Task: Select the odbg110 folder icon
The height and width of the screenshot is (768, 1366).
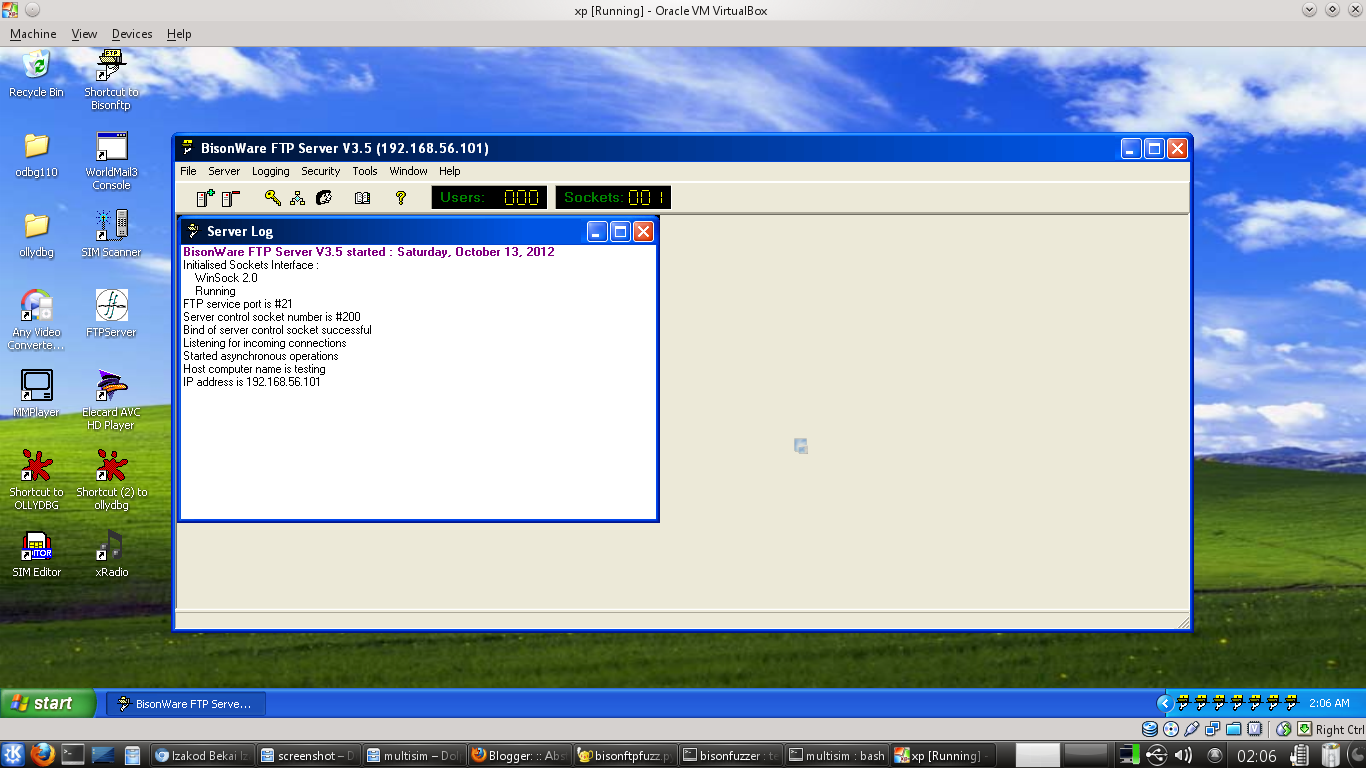Action: click(x=36, y=155)
